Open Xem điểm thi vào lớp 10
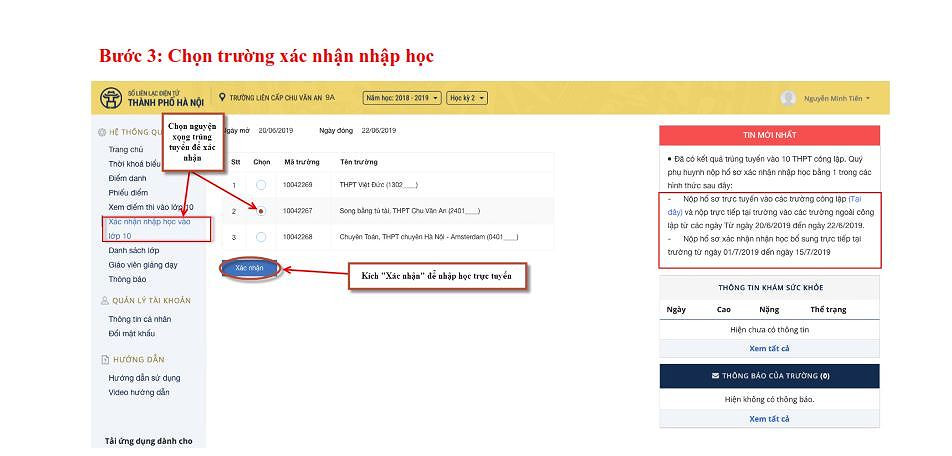952x456 pixels. point(151,207)
